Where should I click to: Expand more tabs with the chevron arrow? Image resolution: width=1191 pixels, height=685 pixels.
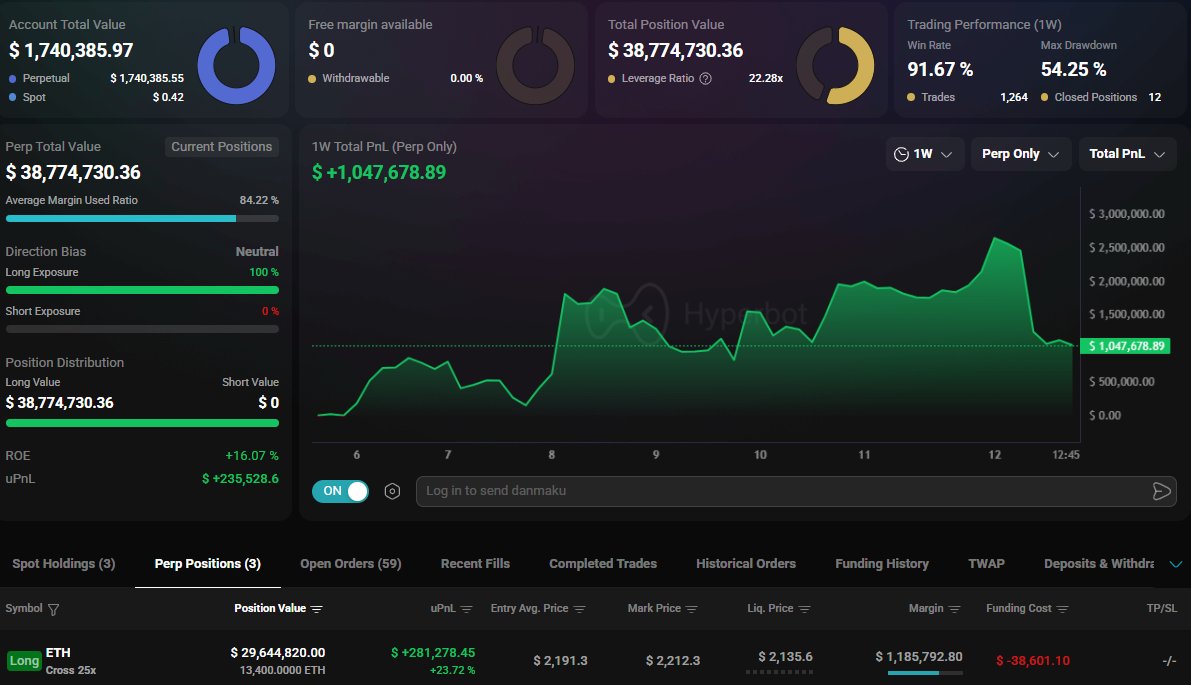[1175, 564]
